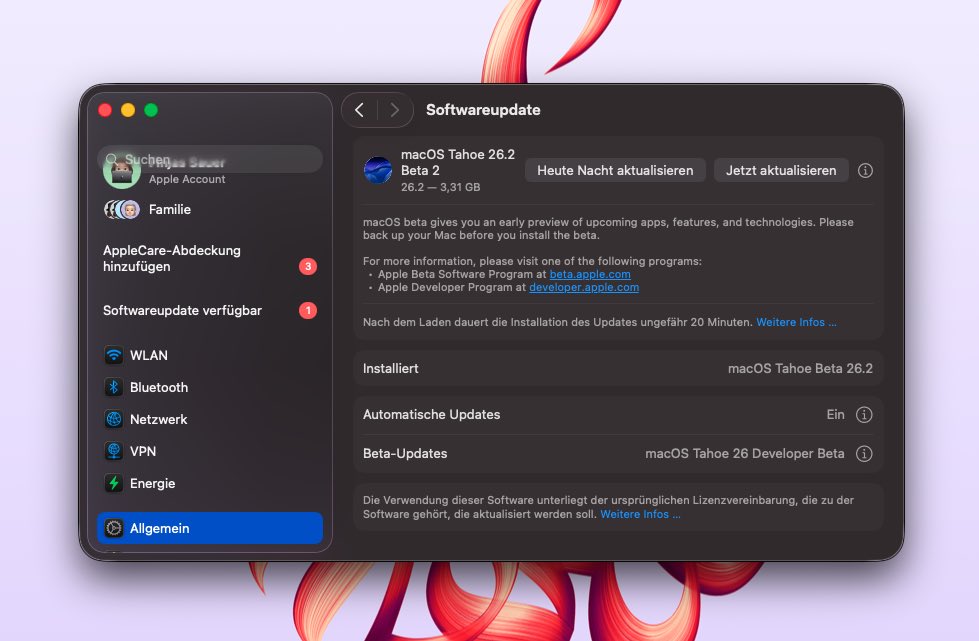Image resolution: width=979 pixels, height=641 pixels.
Task: Click badge 3 beside AppleCare-Abdeckung
Action: point(308,267)
